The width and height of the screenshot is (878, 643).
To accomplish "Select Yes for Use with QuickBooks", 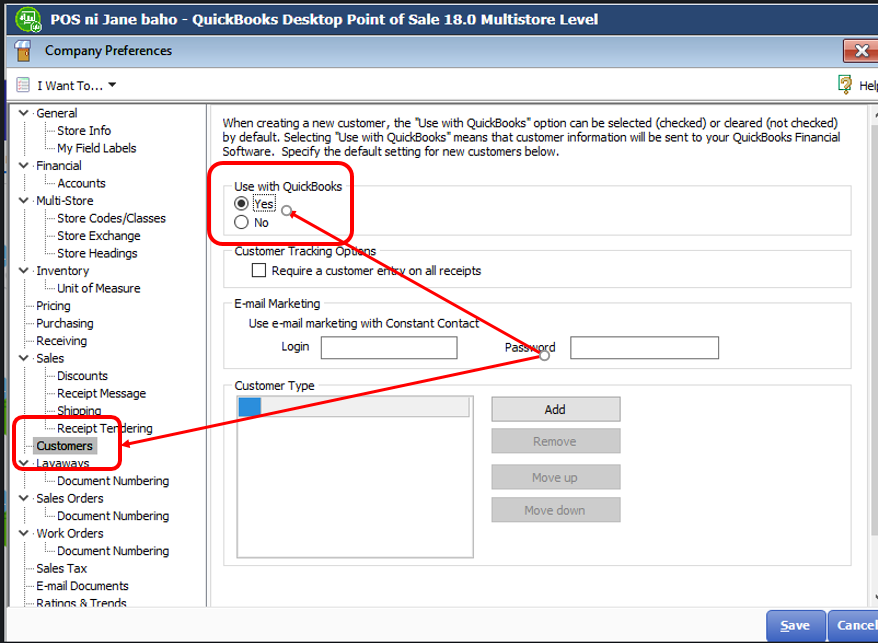I will 241,203.
